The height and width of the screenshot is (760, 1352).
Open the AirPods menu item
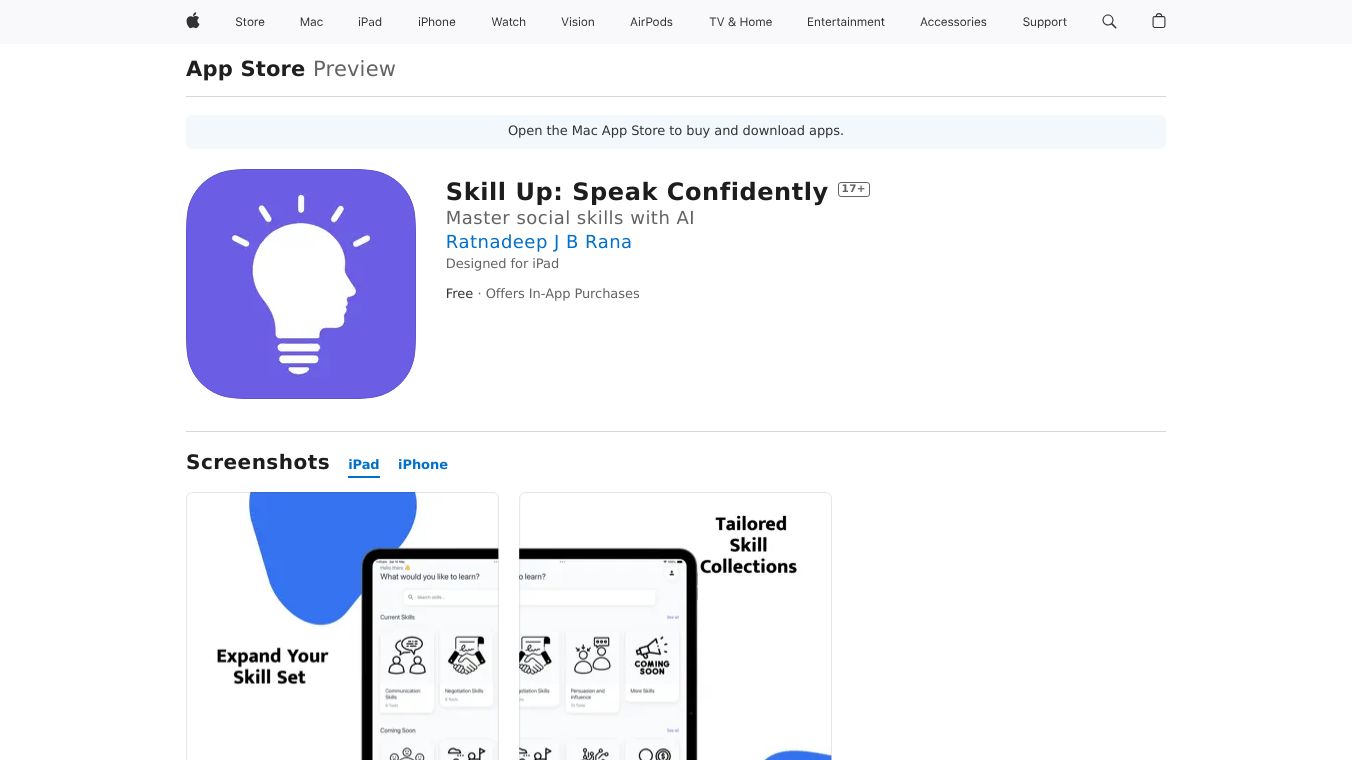click(x=652, y=22)
